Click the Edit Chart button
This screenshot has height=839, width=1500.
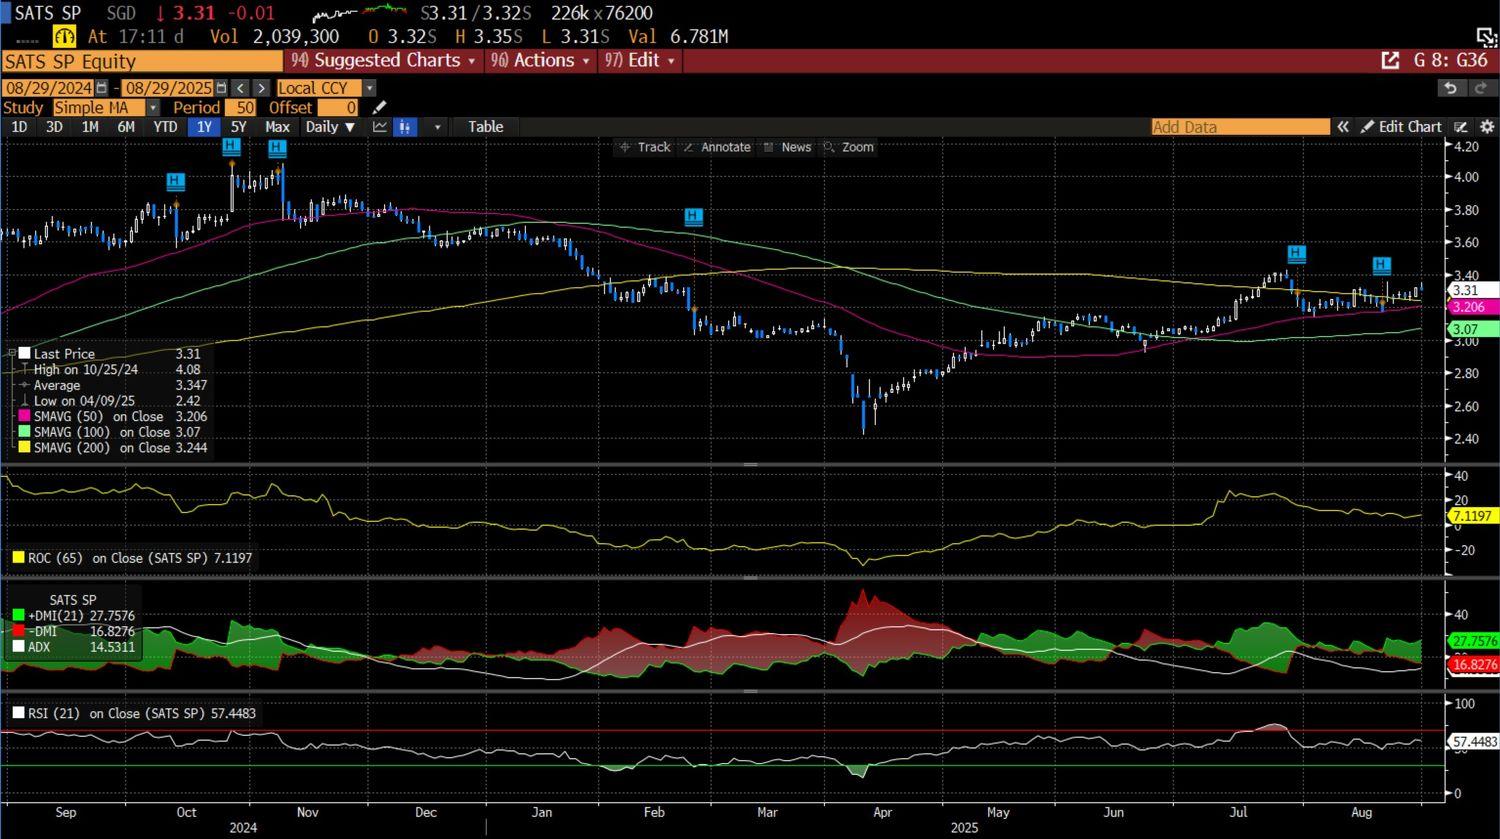1401,127
